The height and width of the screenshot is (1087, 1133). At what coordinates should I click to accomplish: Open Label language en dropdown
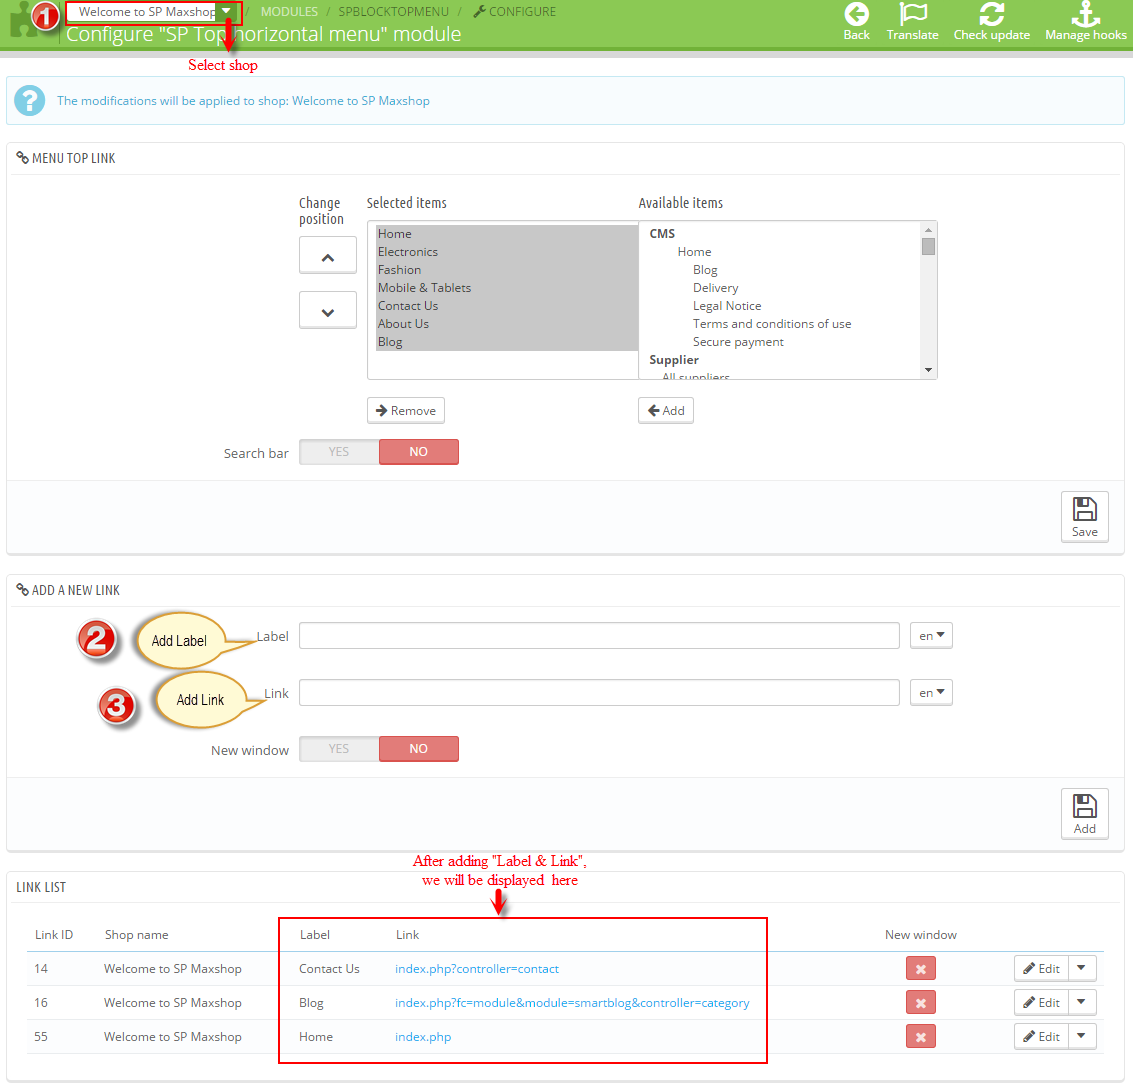(x=931, y=635)
